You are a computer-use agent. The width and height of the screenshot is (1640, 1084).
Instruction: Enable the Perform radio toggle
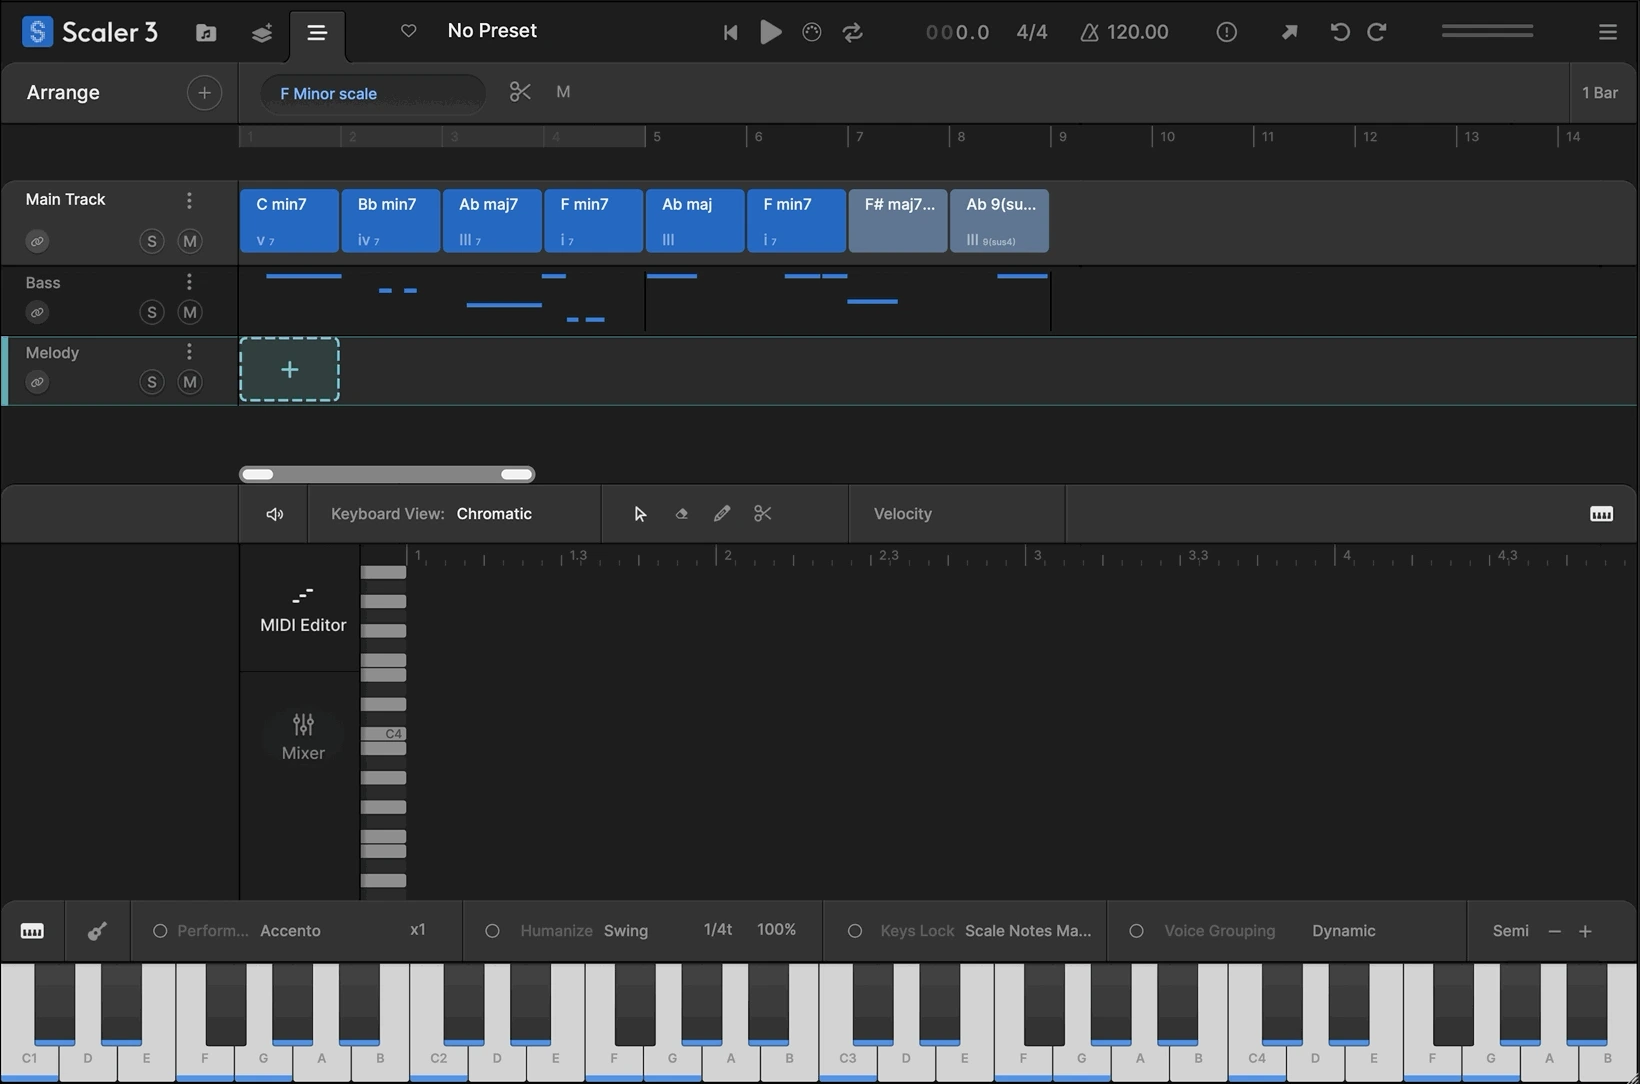click(159, 931)
